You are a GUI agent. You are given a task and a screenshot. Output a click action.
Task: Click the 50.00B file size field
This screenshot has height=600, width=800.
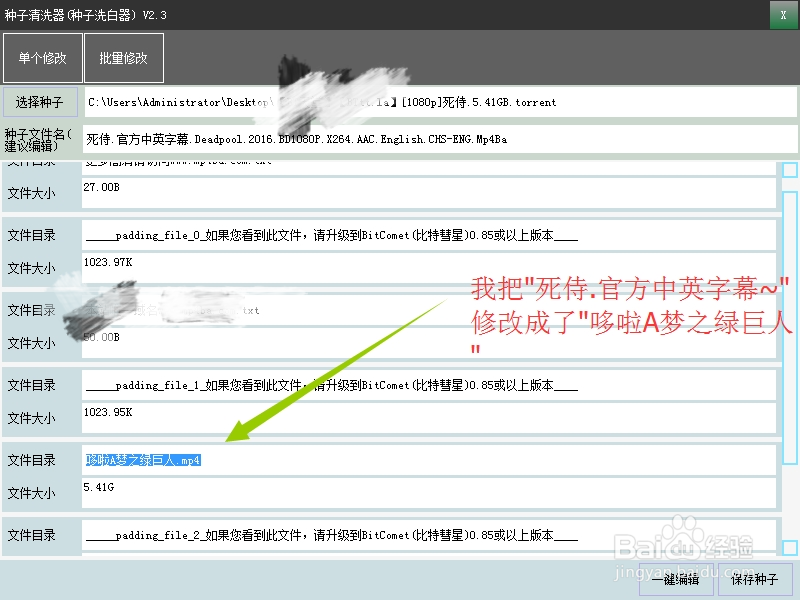pos(429,343)
